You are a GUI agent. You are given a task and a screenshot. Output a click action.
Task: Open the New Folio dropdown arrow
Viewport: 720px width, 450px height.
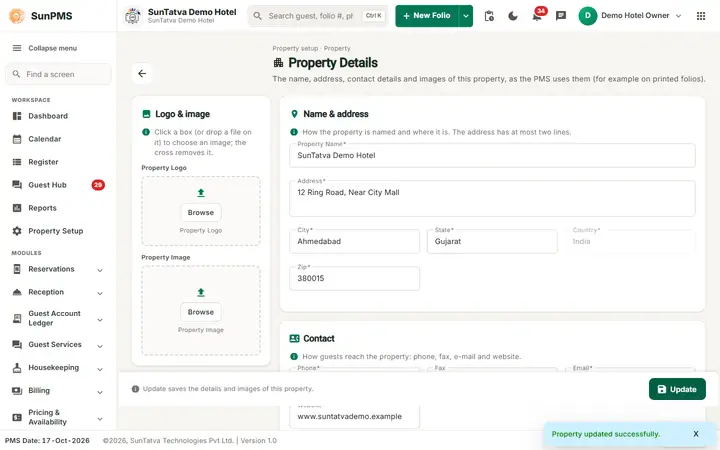tap(466, 16)
